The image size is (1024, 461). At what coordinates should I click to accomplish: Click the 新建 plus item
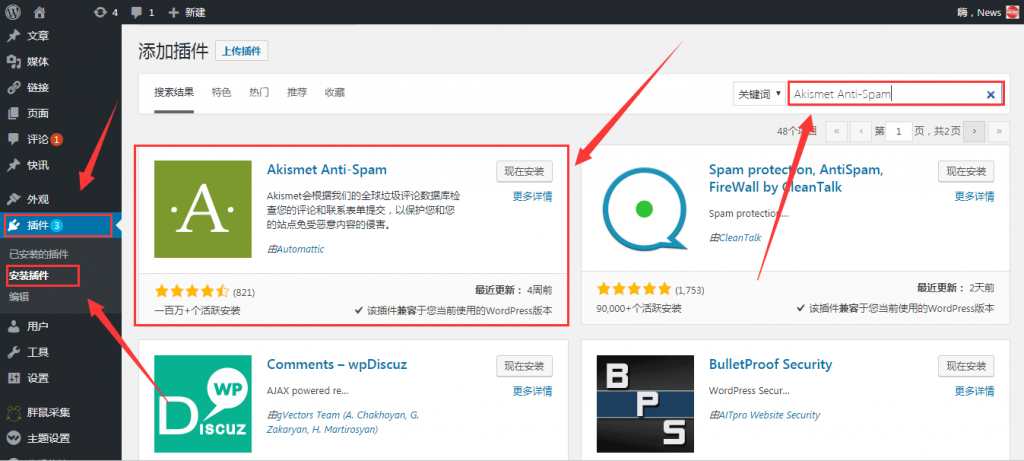click(x=187, y=12)
